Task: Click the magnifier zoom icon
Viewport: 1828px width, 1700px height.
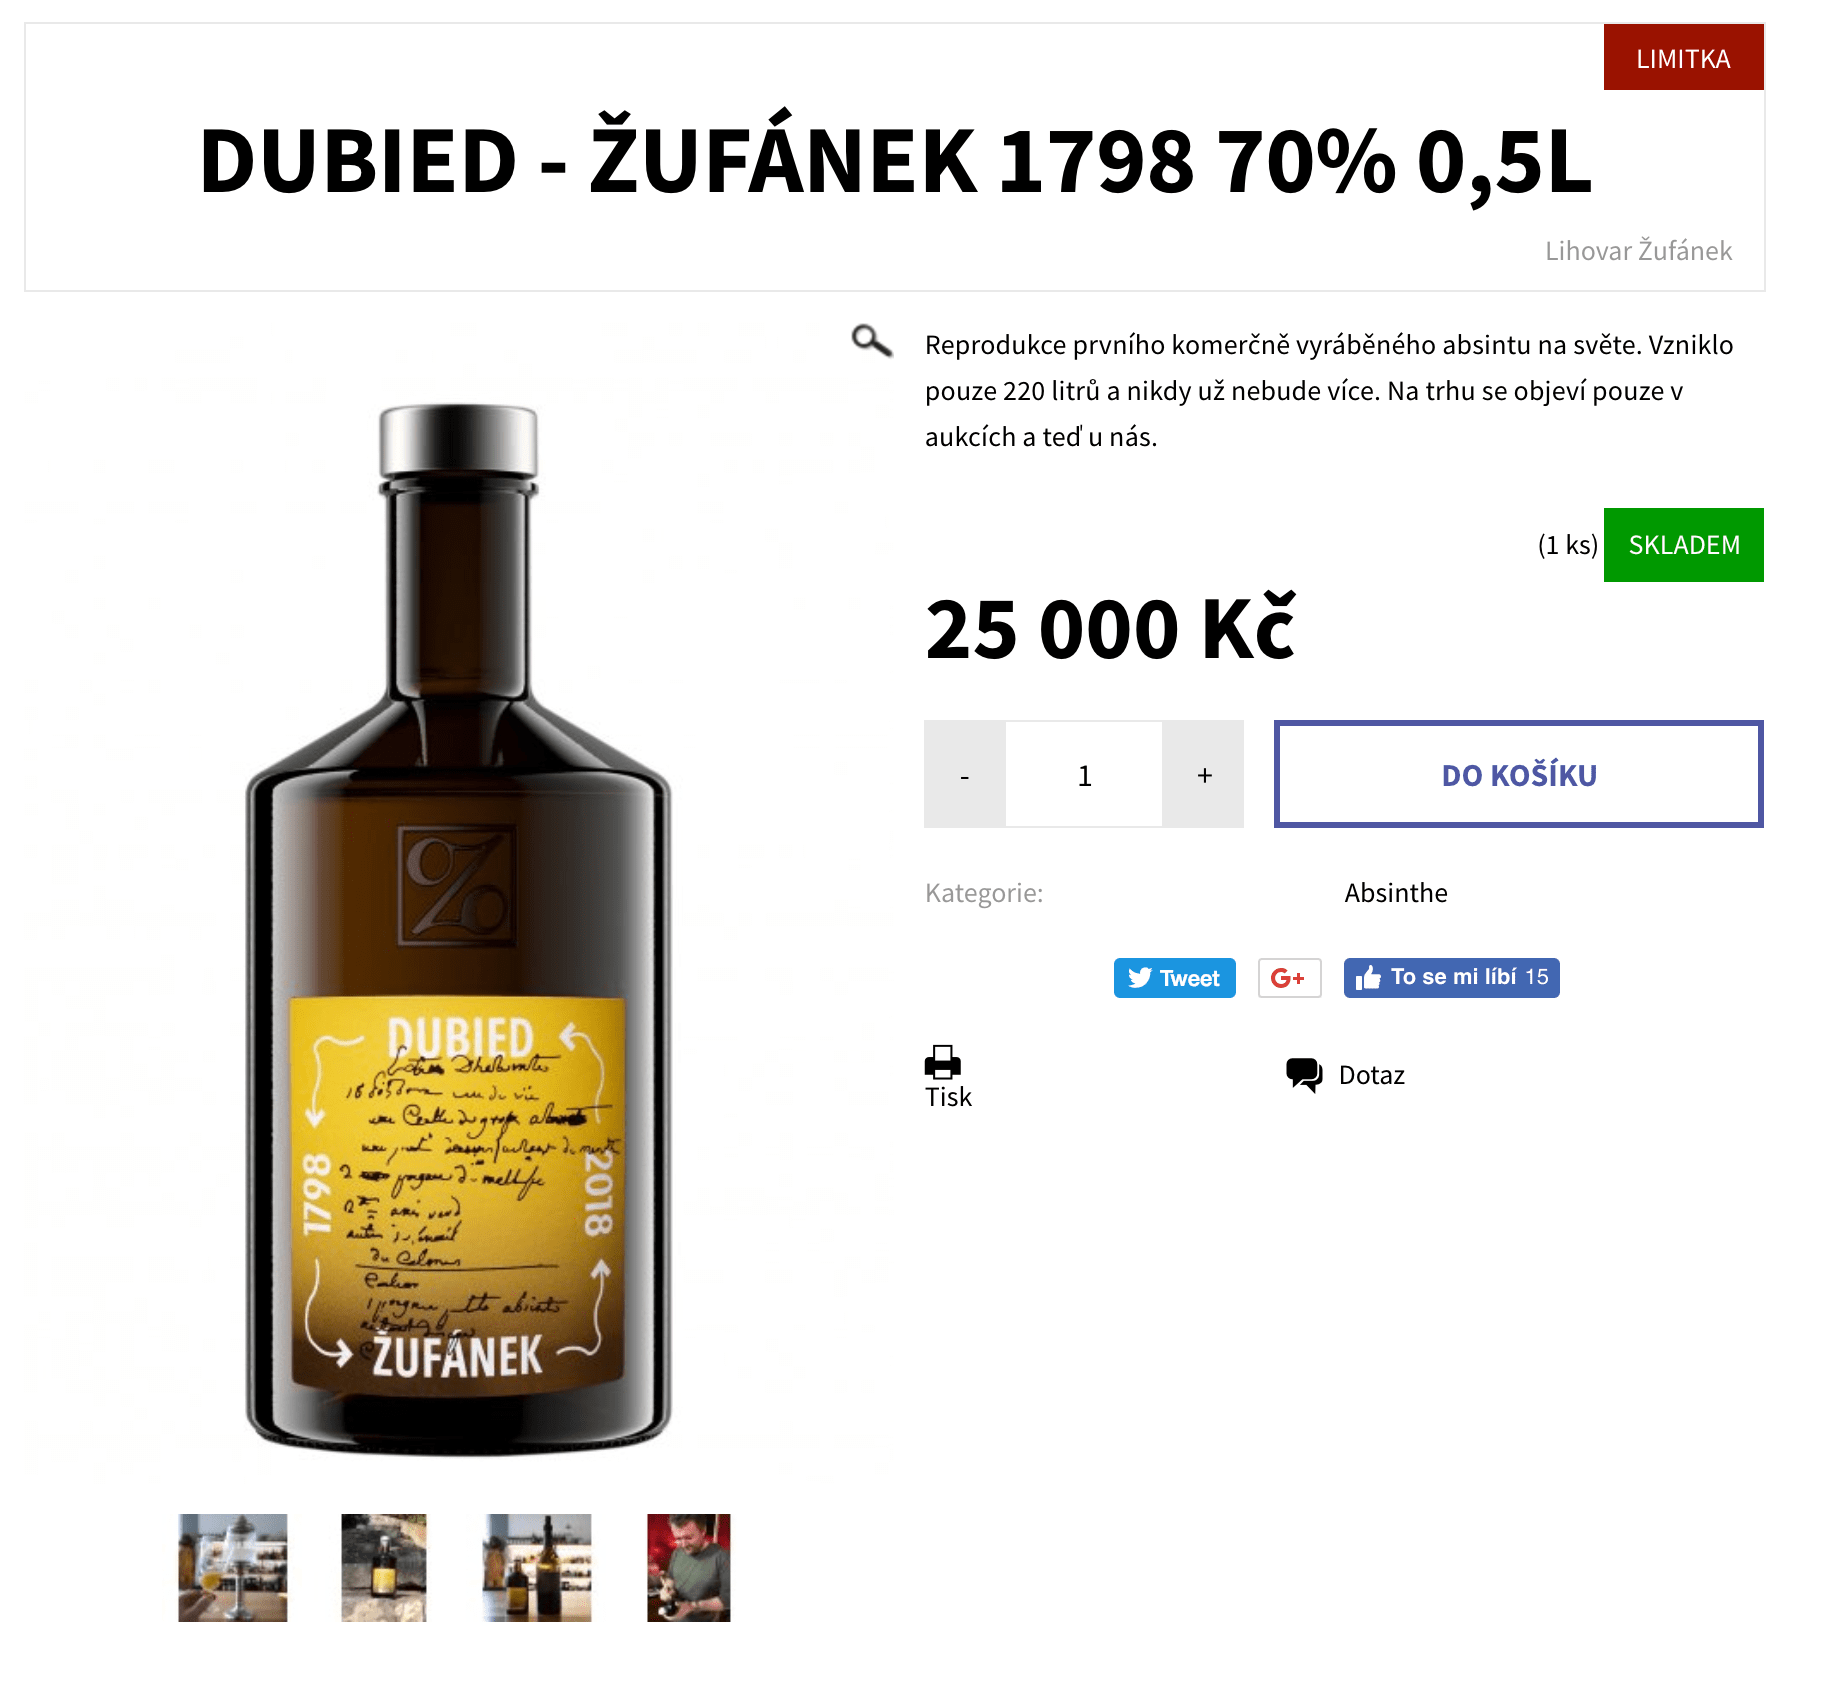Action: [871, 341]
